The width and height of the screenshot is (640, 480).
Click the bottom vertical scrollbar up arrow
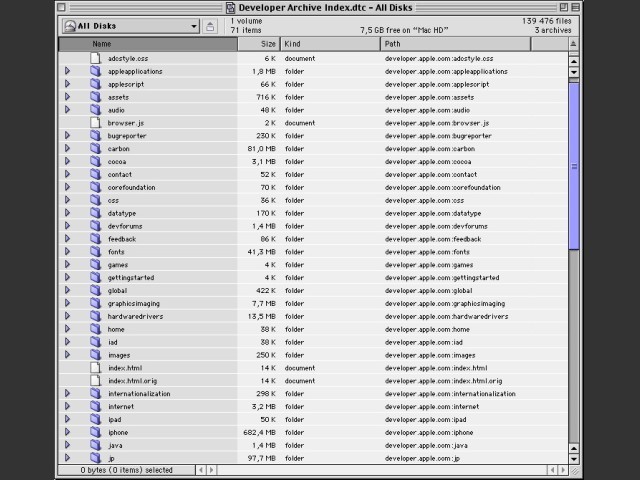coord(574,449)
